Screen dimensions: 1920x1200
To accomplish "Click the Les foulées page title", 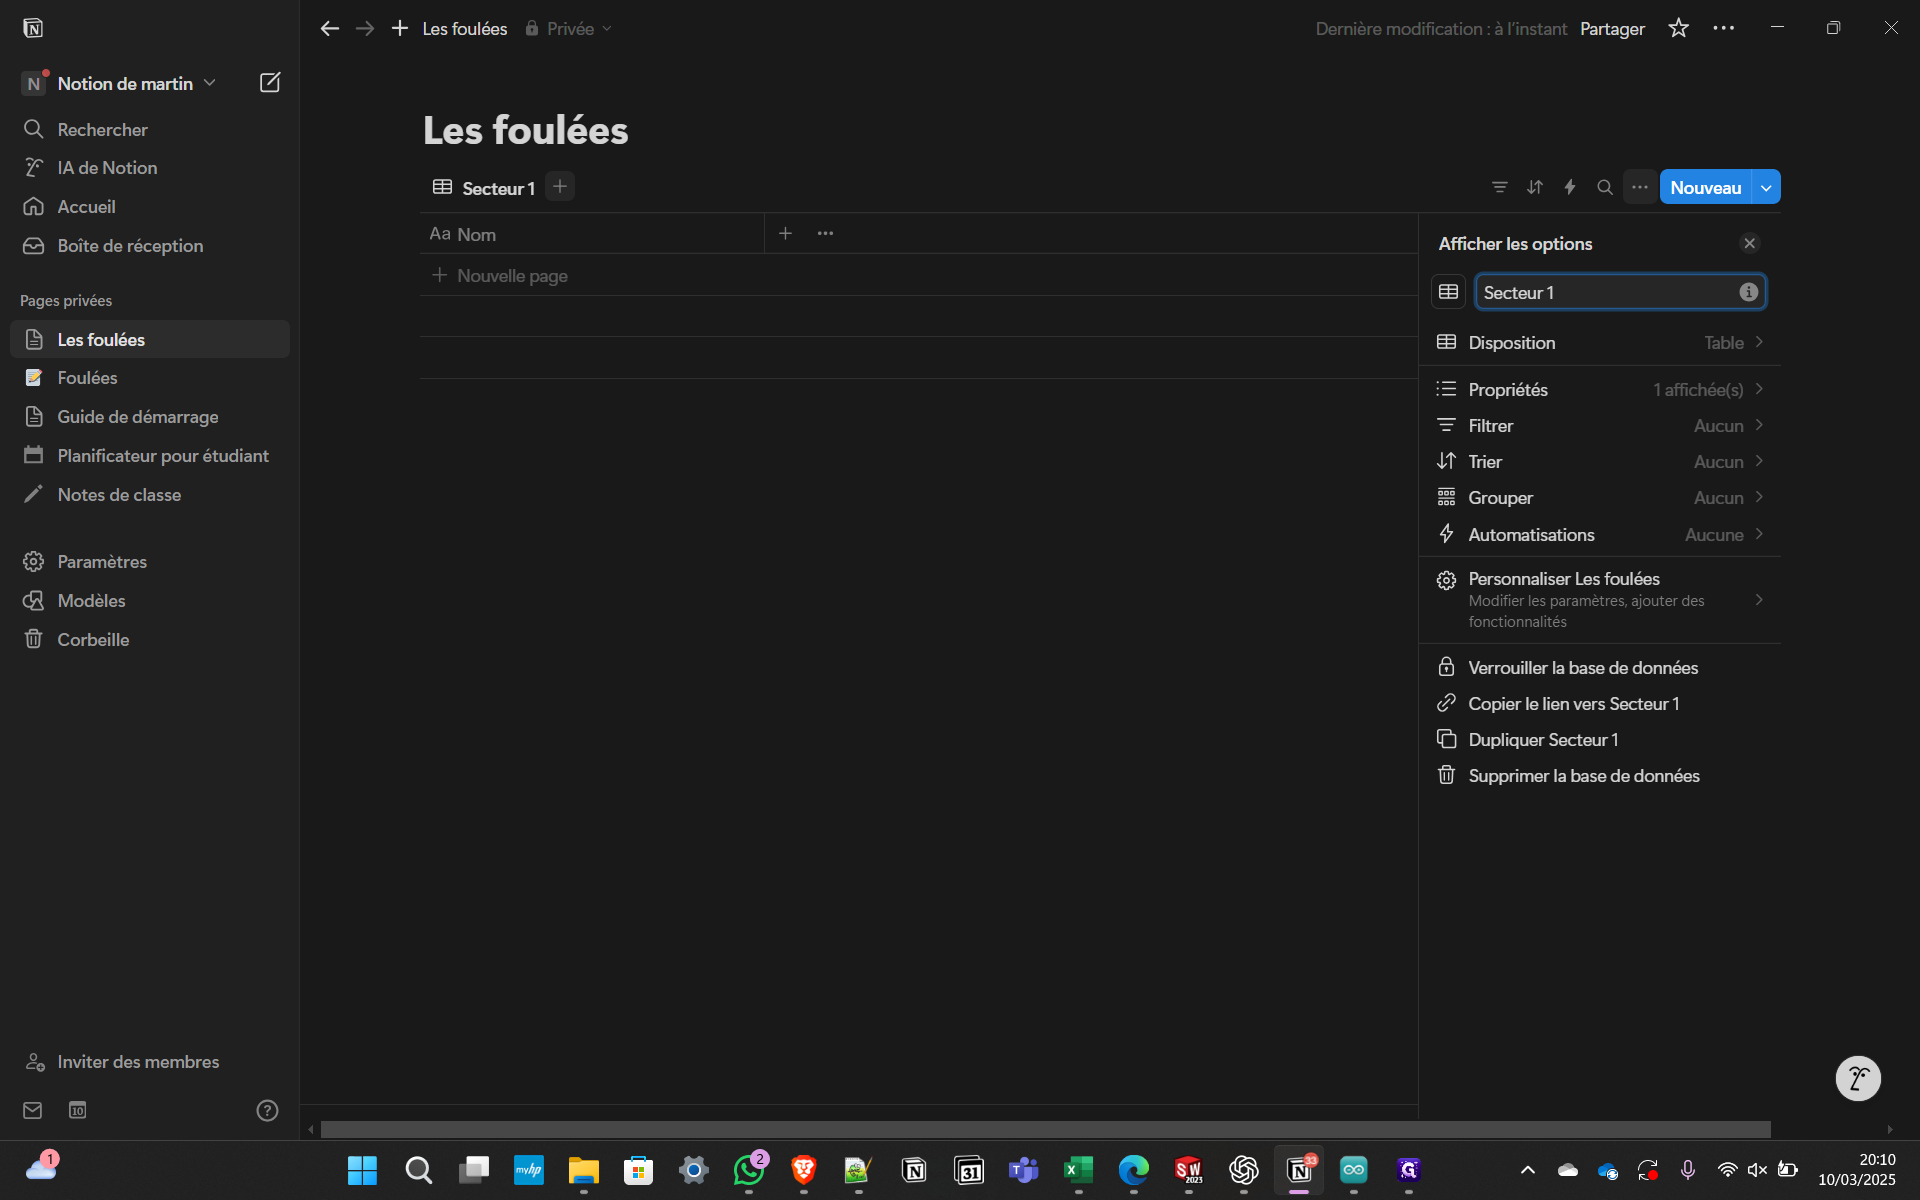I will point(525,130).
